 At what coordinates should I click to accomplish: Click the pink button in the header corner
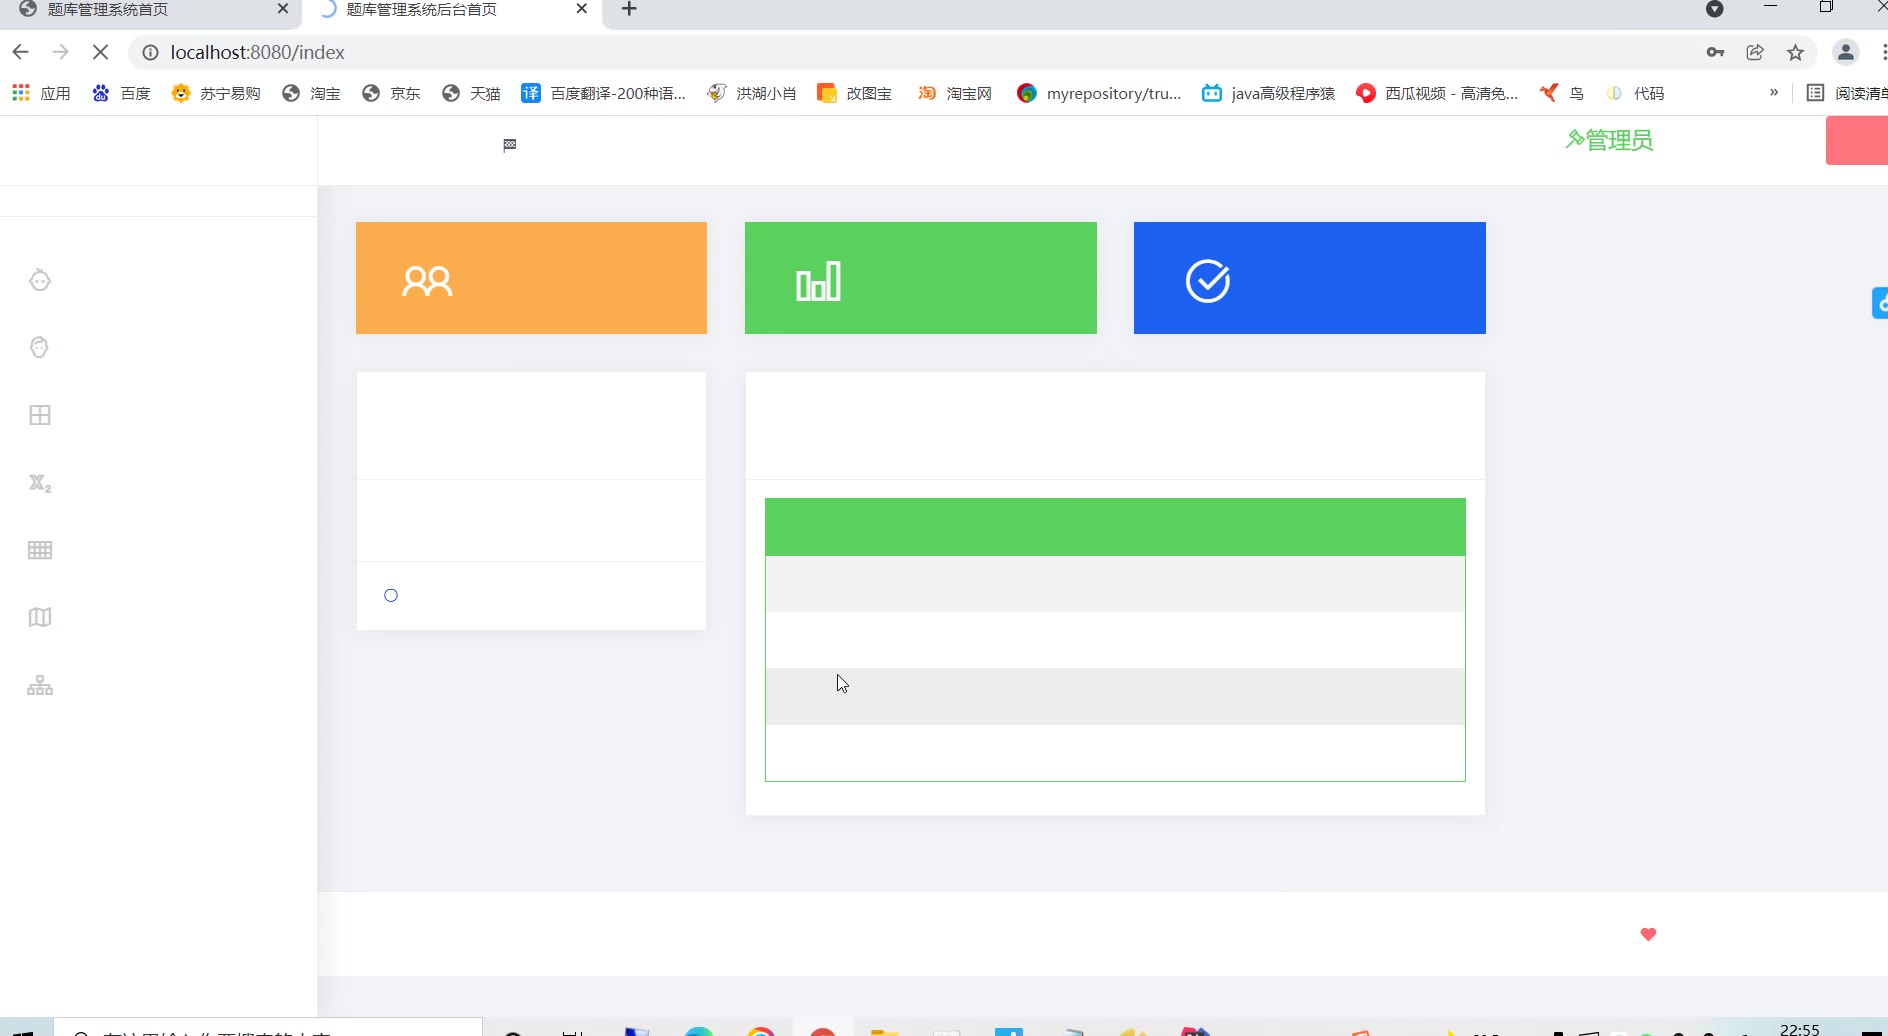pyautogui.click(x=1857, y=140)
